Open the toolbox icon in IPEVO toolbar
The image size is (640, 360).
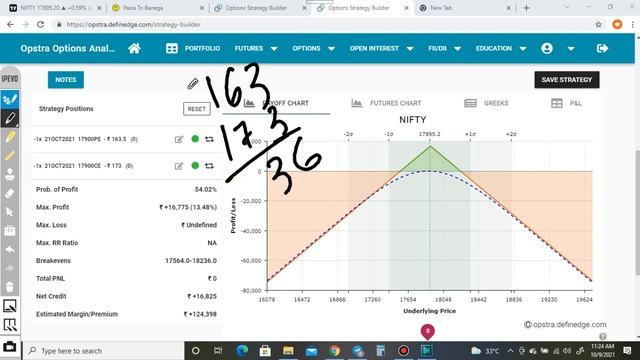10,231
